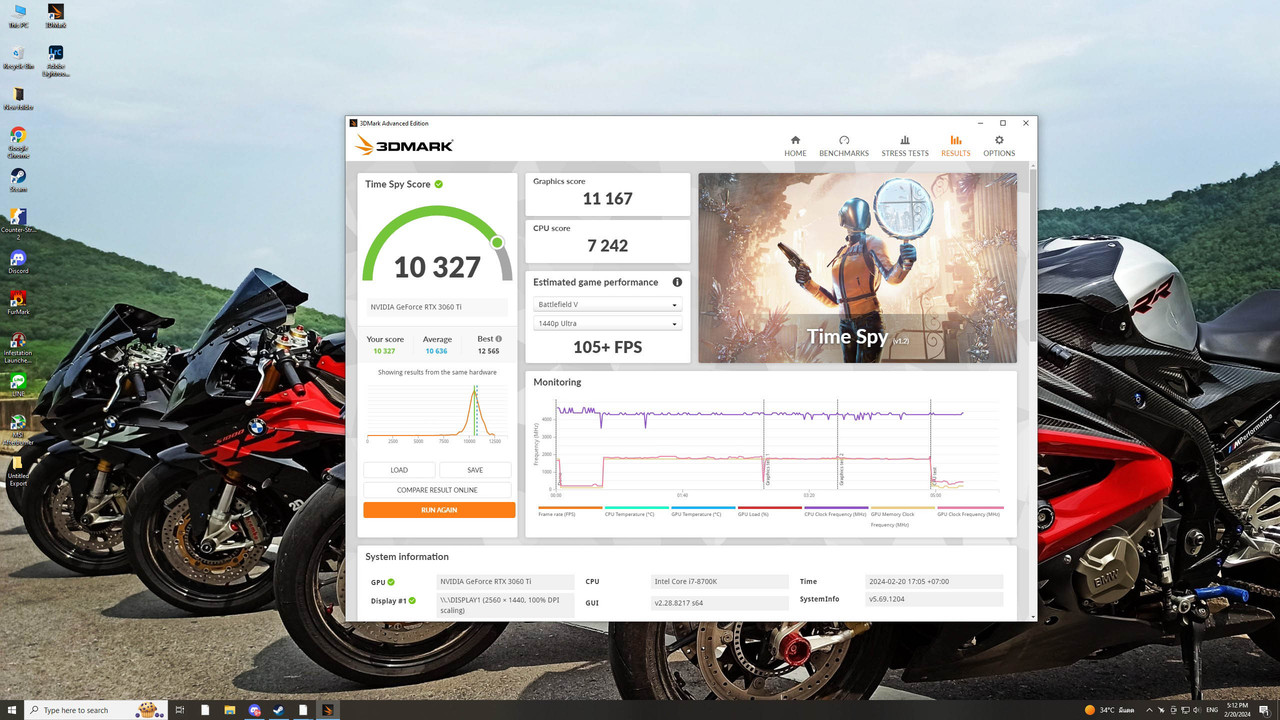Open File Explorer from the taskbar
The height and width of the screenshot is (720, 1280).
click(x=230, y=710)
